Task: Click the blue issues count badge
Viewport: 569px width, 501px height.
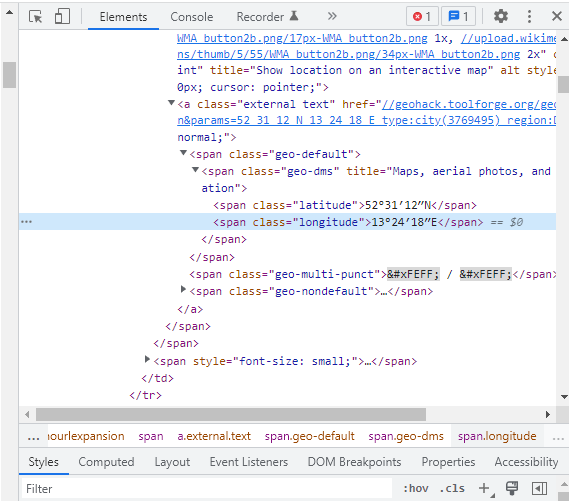Action: point(458,16)
